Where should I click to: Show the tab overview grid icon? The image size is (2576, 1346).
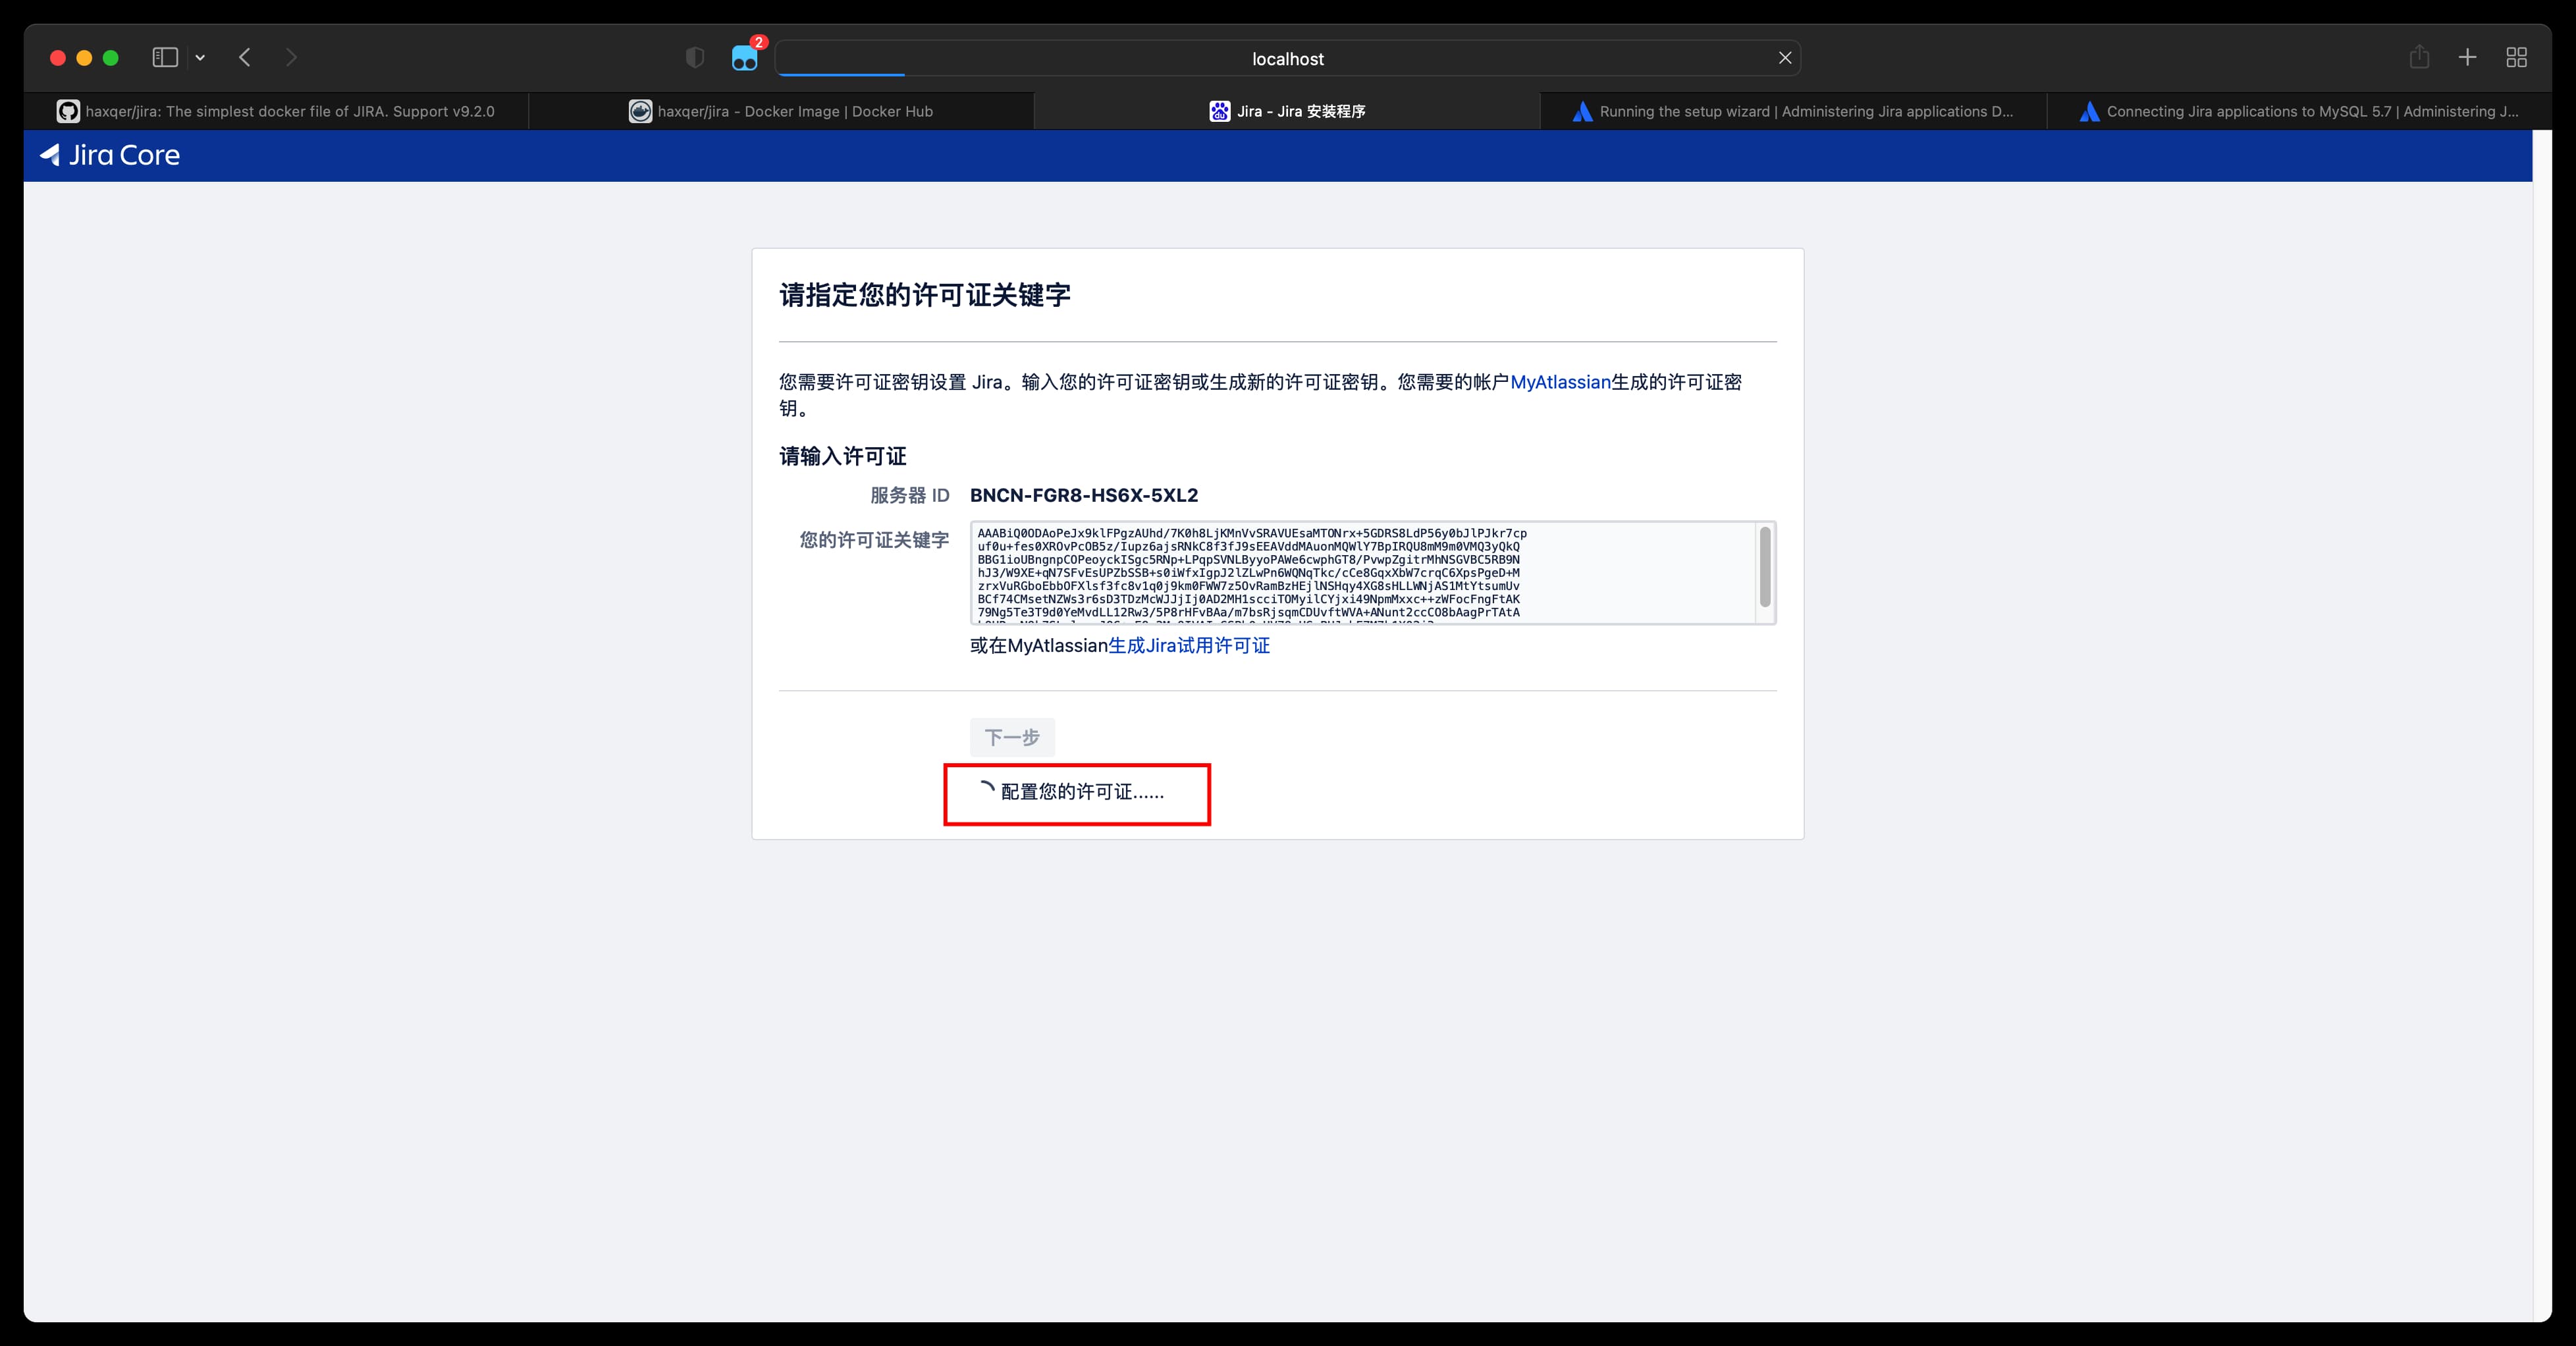(2517, 58)
